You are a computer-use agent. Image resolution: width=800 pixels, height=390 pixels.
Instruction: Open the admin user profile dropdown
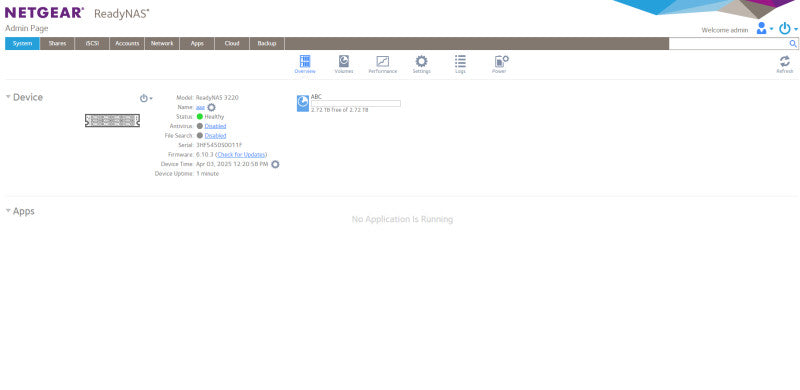[764, 29]
